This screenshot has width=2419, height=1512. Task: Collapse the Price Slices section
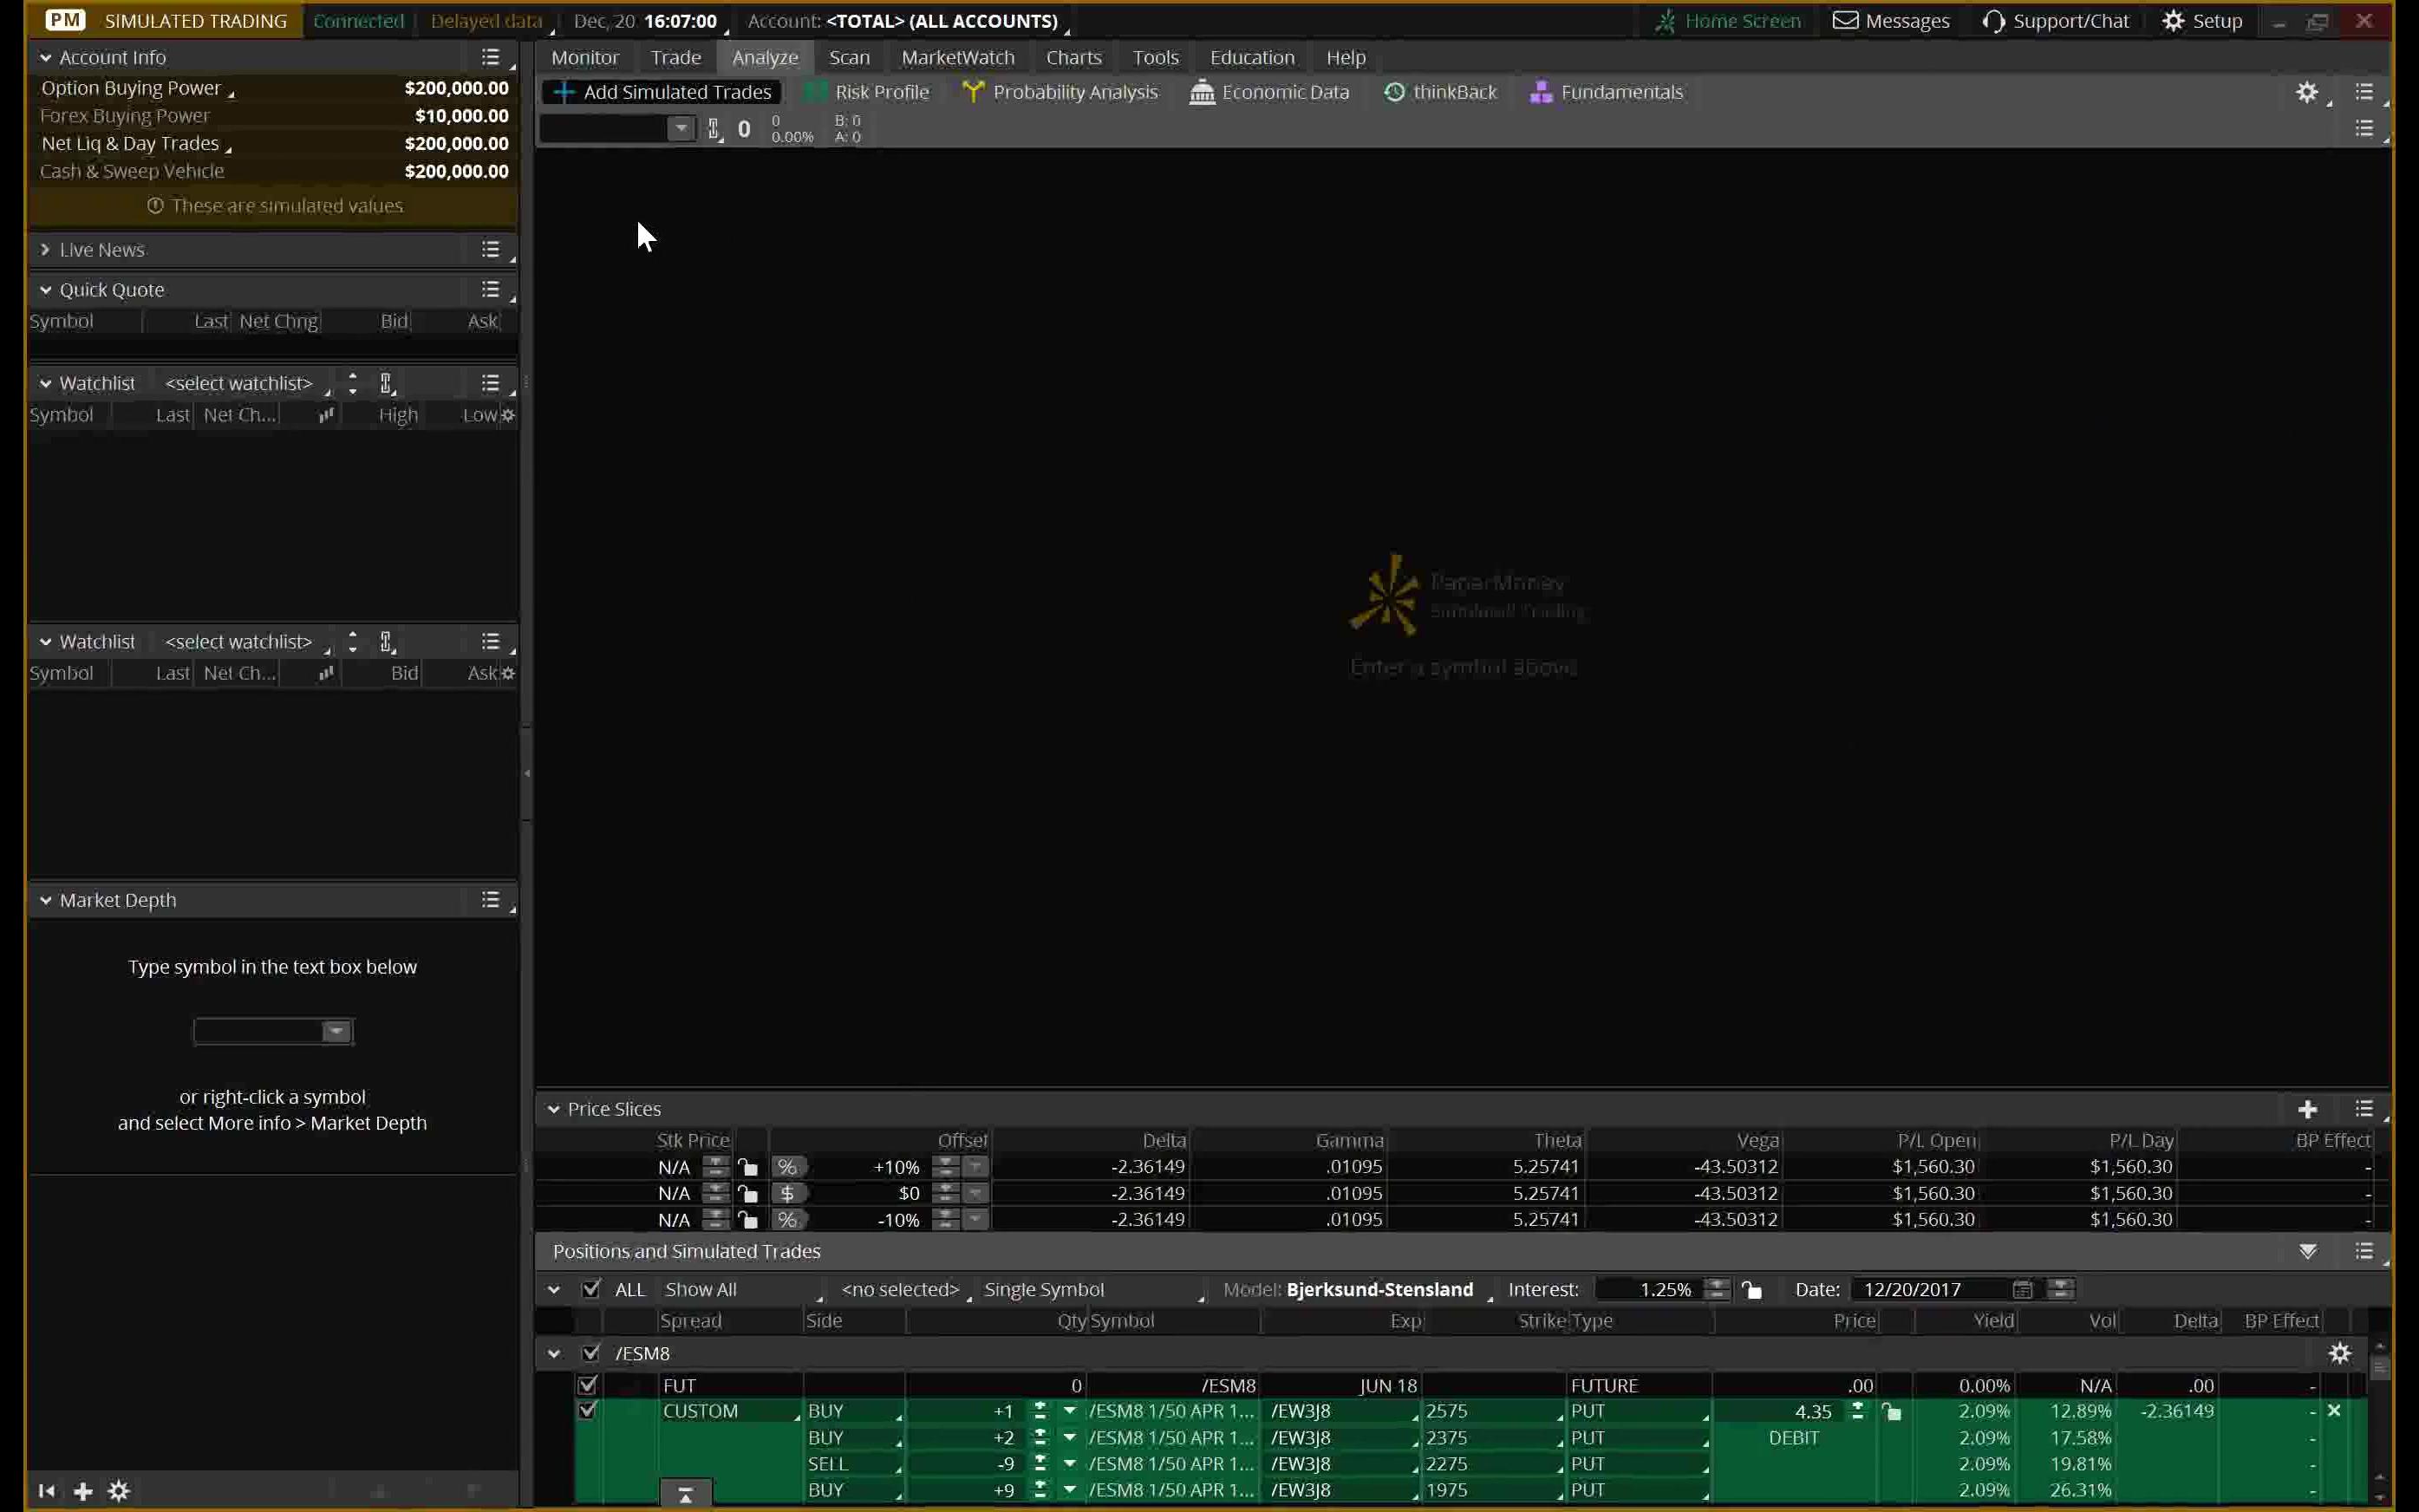554,1109
